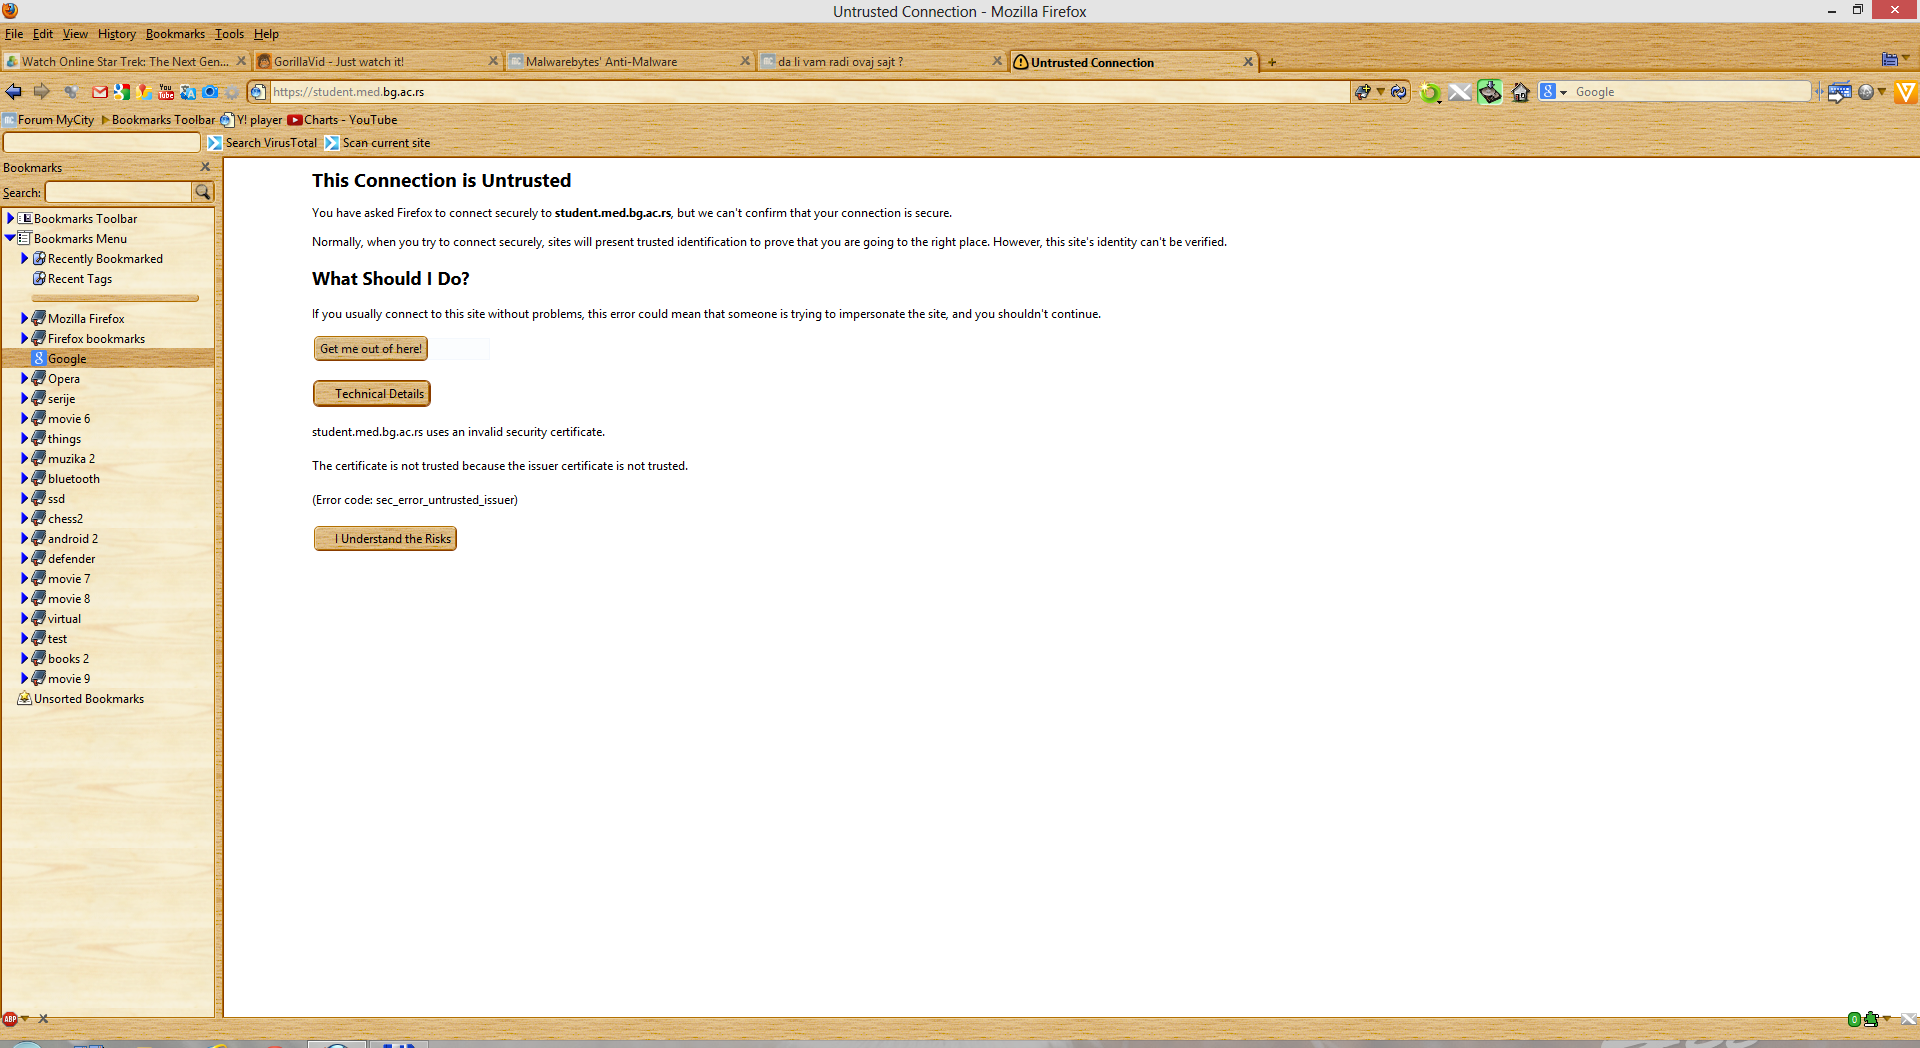The image size is (1920, 1048).
Task: Click the list all tabs icon
Action: point(1890,60)
